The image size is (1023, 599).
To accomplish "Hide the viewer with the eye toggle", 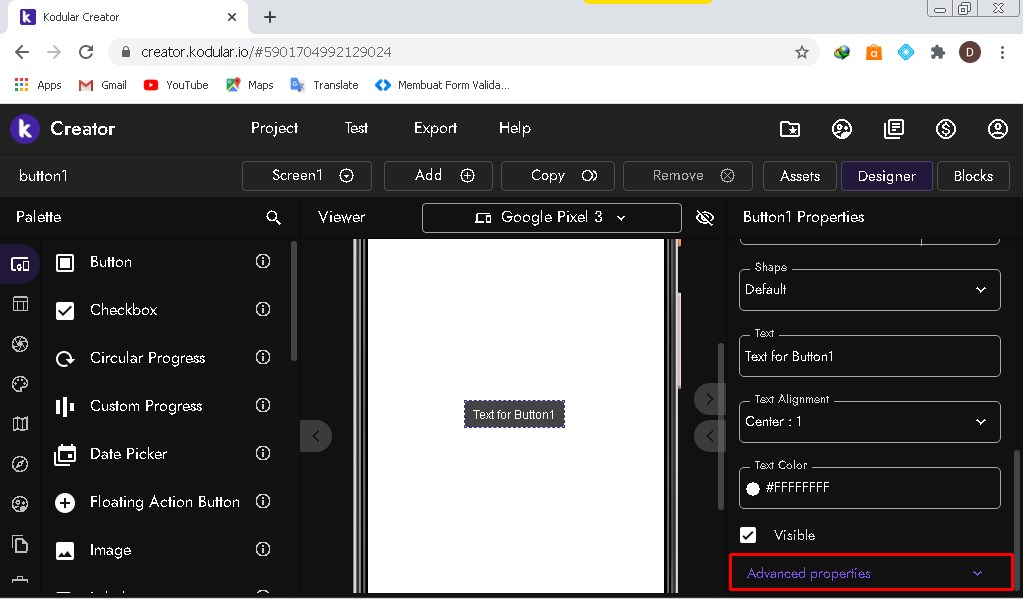I will point(705,217).
